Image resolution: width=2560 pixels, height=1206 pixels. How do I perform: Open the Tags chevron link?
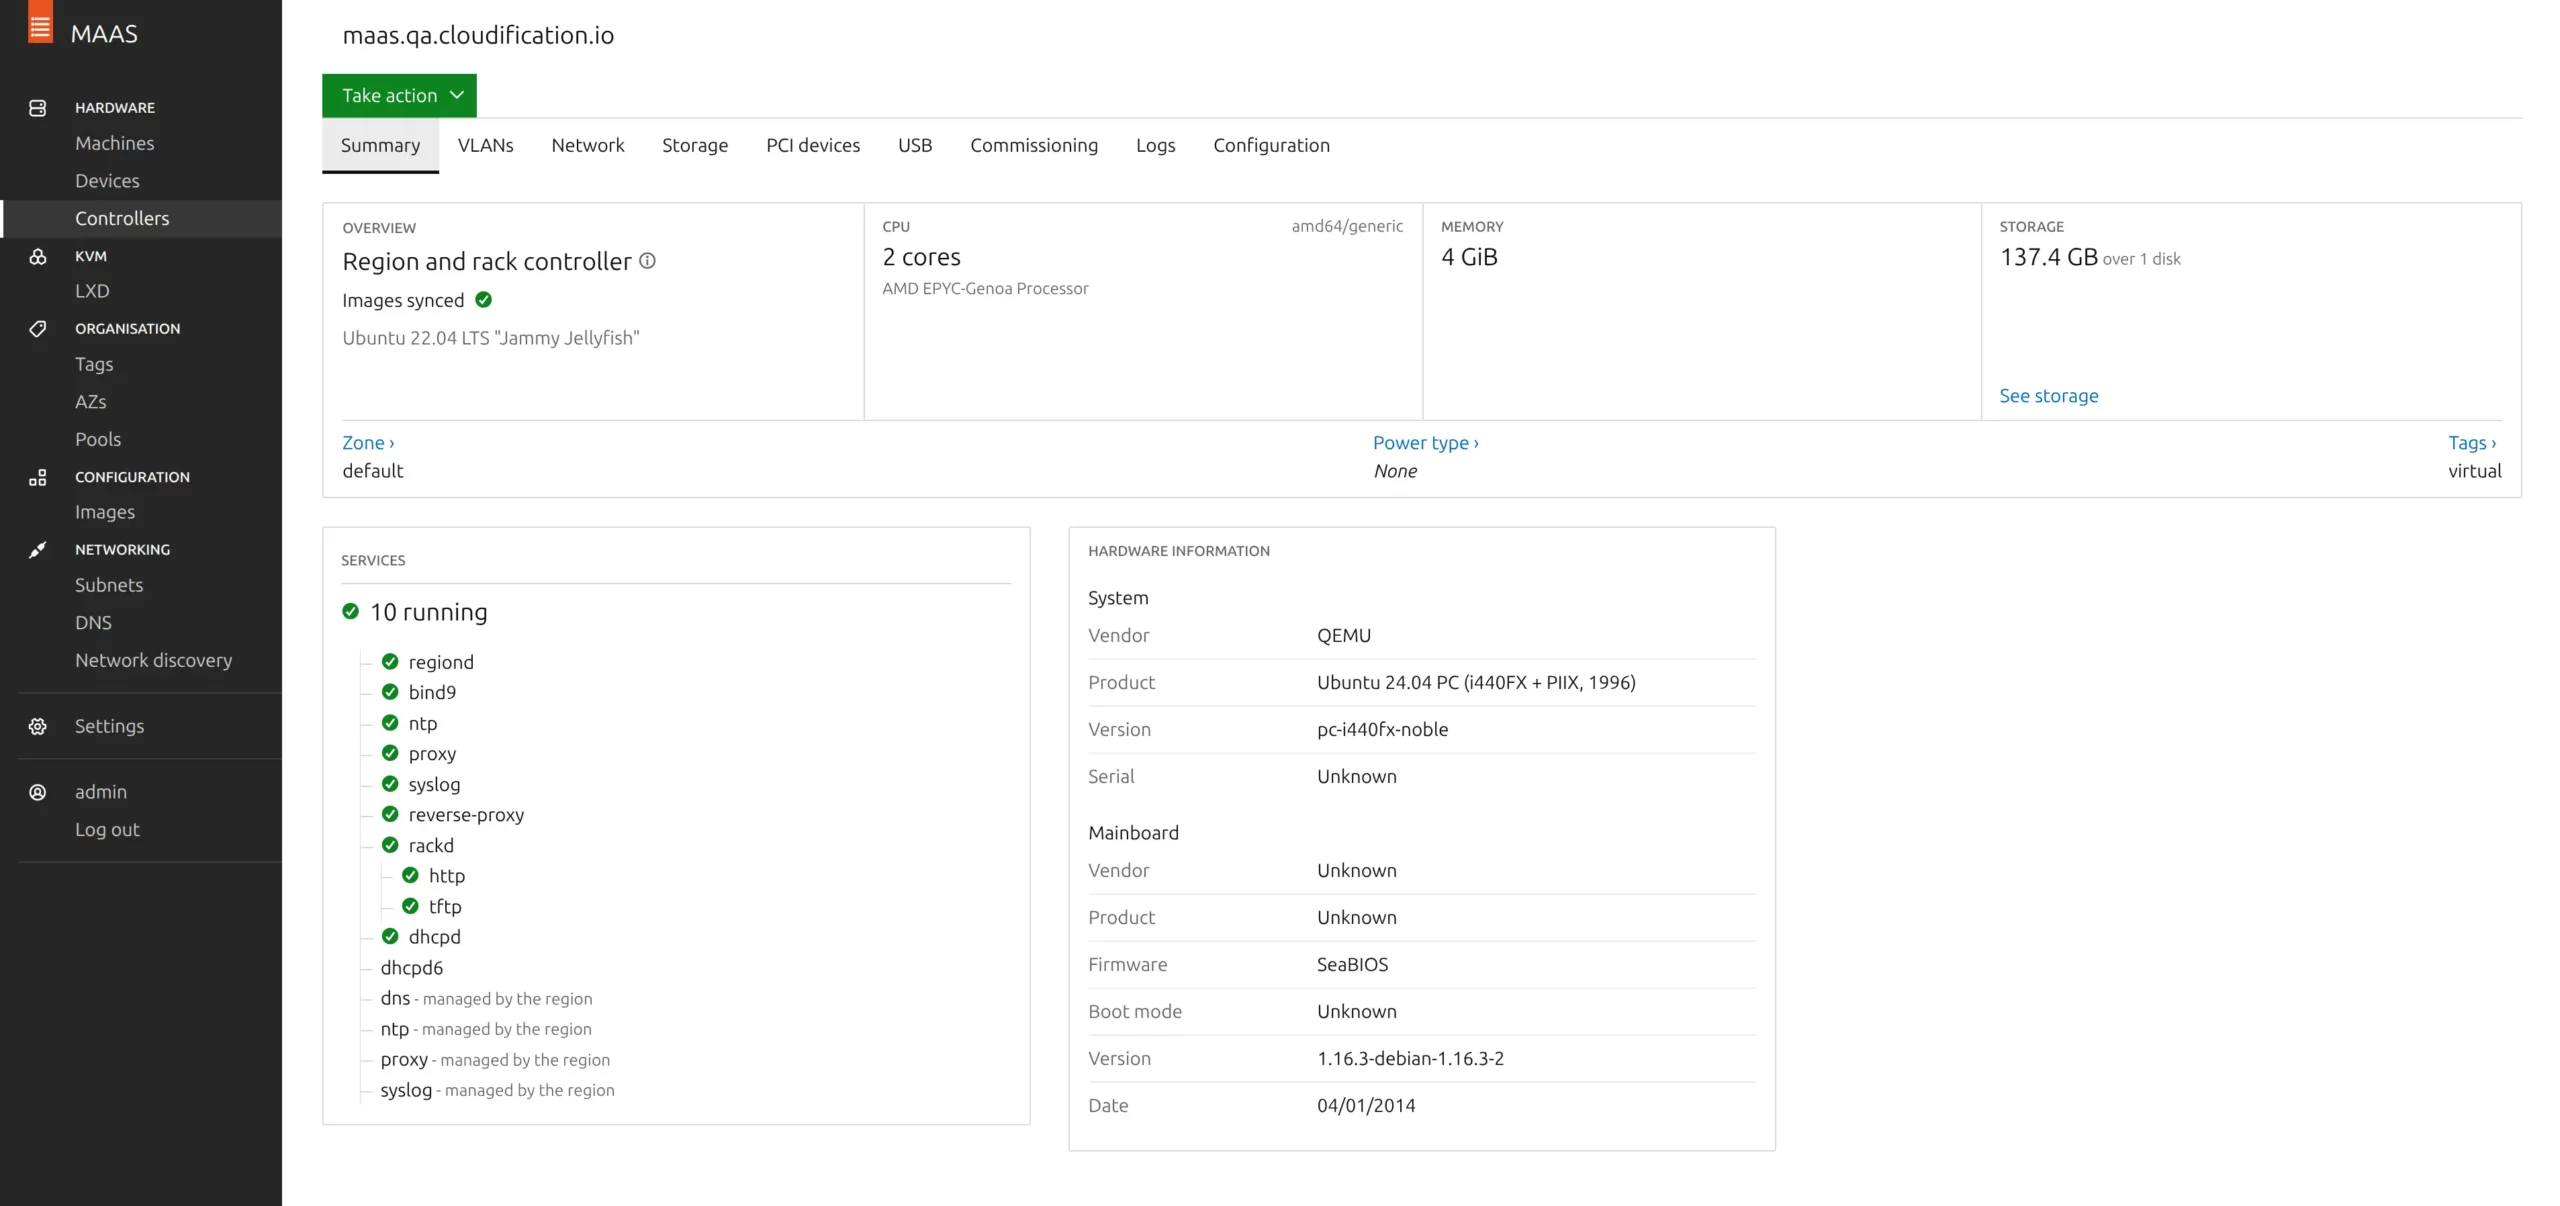(x=2472, y=443)
